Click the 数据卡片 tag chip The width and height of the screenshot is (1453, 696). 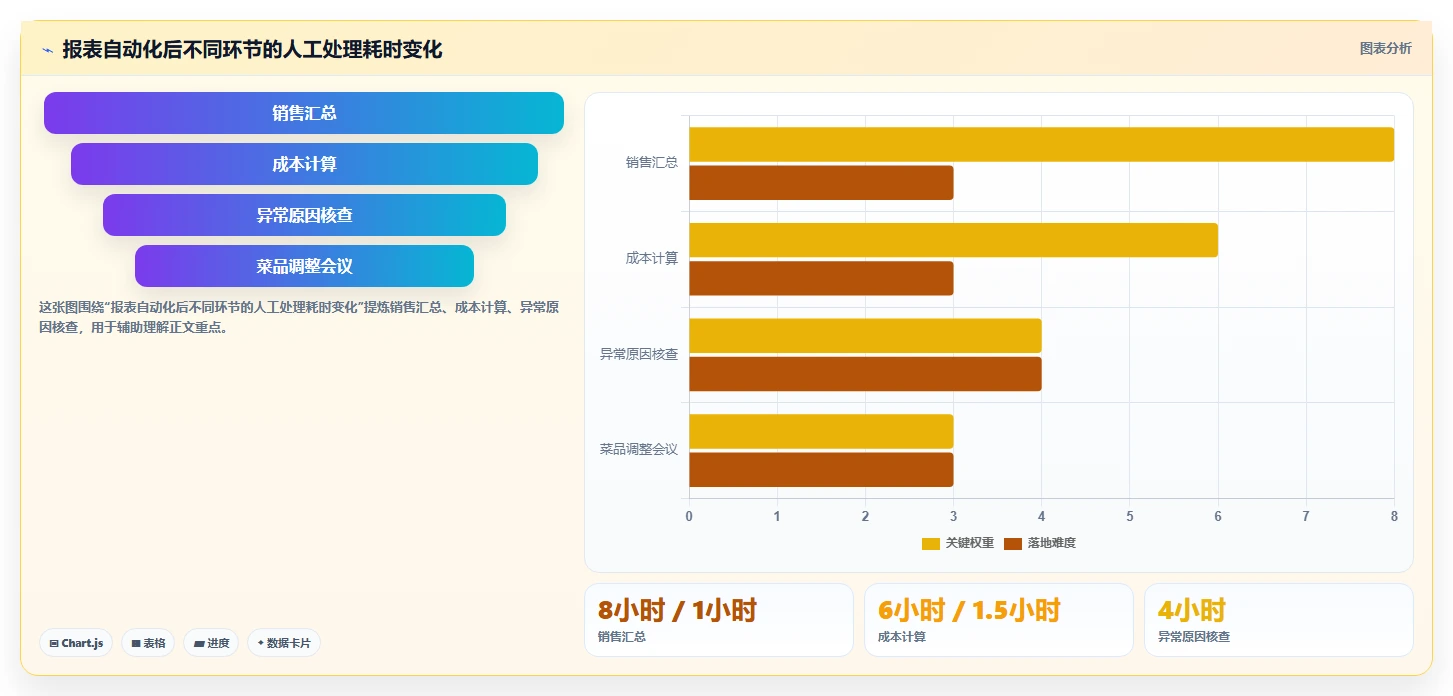coord(283,643)
